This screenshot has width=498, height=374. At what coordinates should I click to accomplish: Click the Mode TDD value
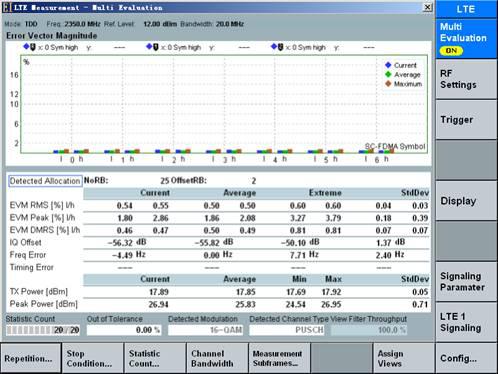pos(31,24)
